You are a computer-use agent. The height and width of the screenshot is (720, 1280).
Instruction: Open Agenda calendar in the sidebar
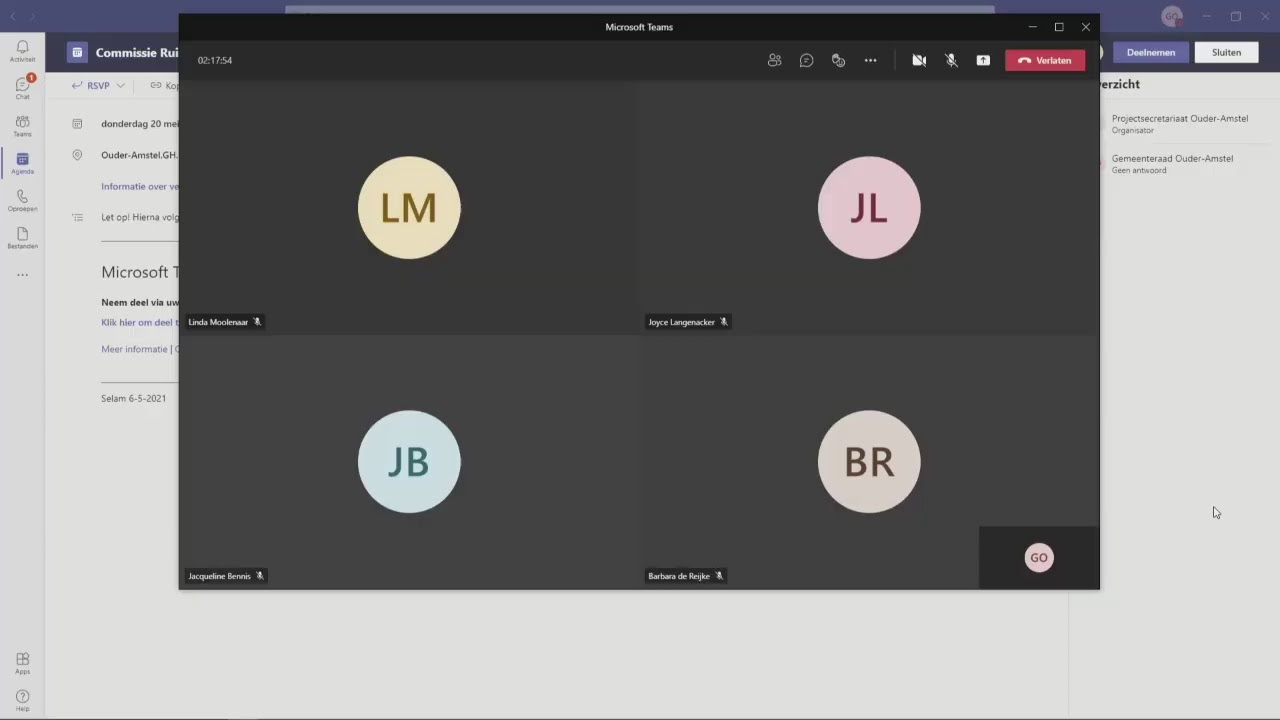[x=22, y=163]
